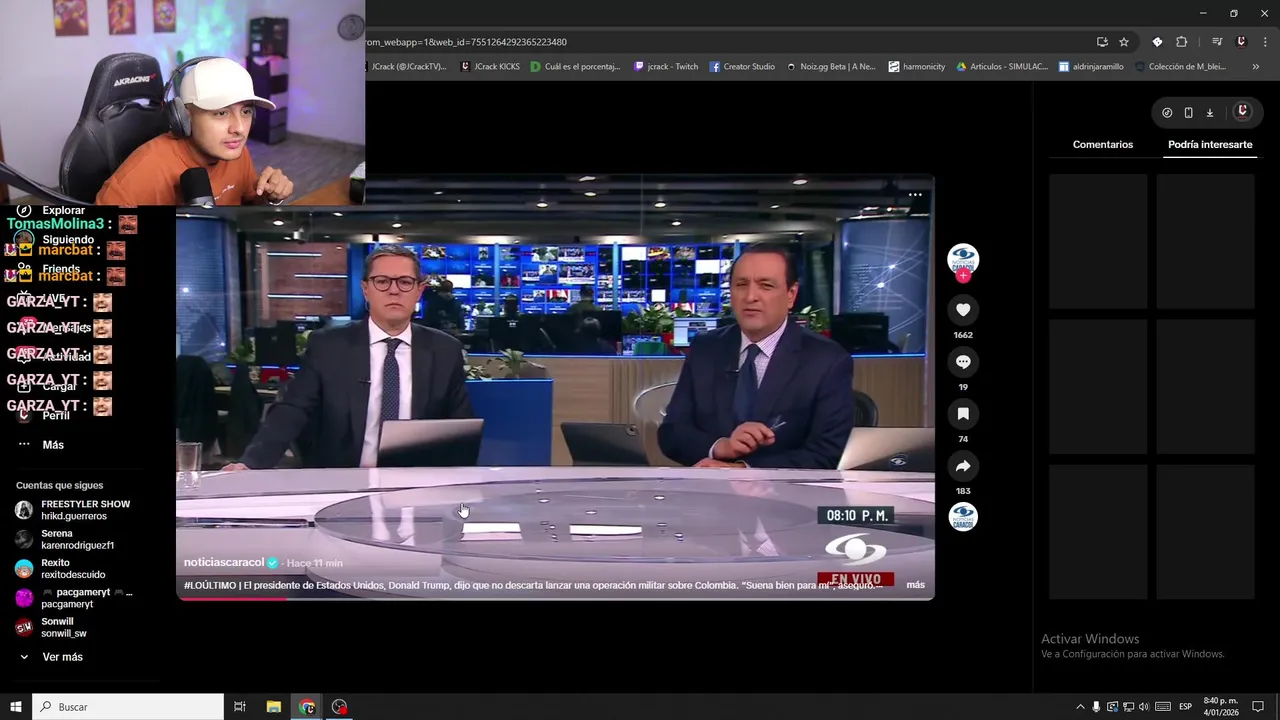This screenshot has height=720, width=1280.
Task: Open the Creator Studio bookmark
Action: click(x=742, y=67)
